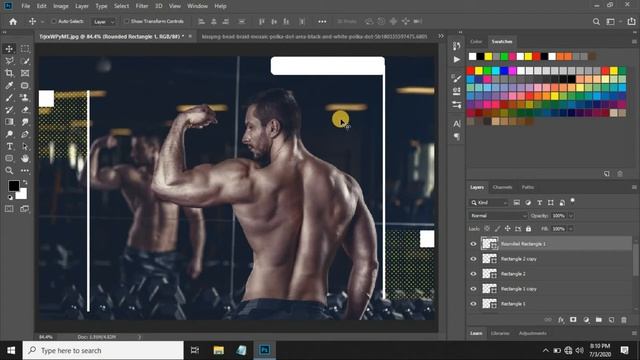Select the Brush tool
The image size is (640, 360).
[9, 98]
